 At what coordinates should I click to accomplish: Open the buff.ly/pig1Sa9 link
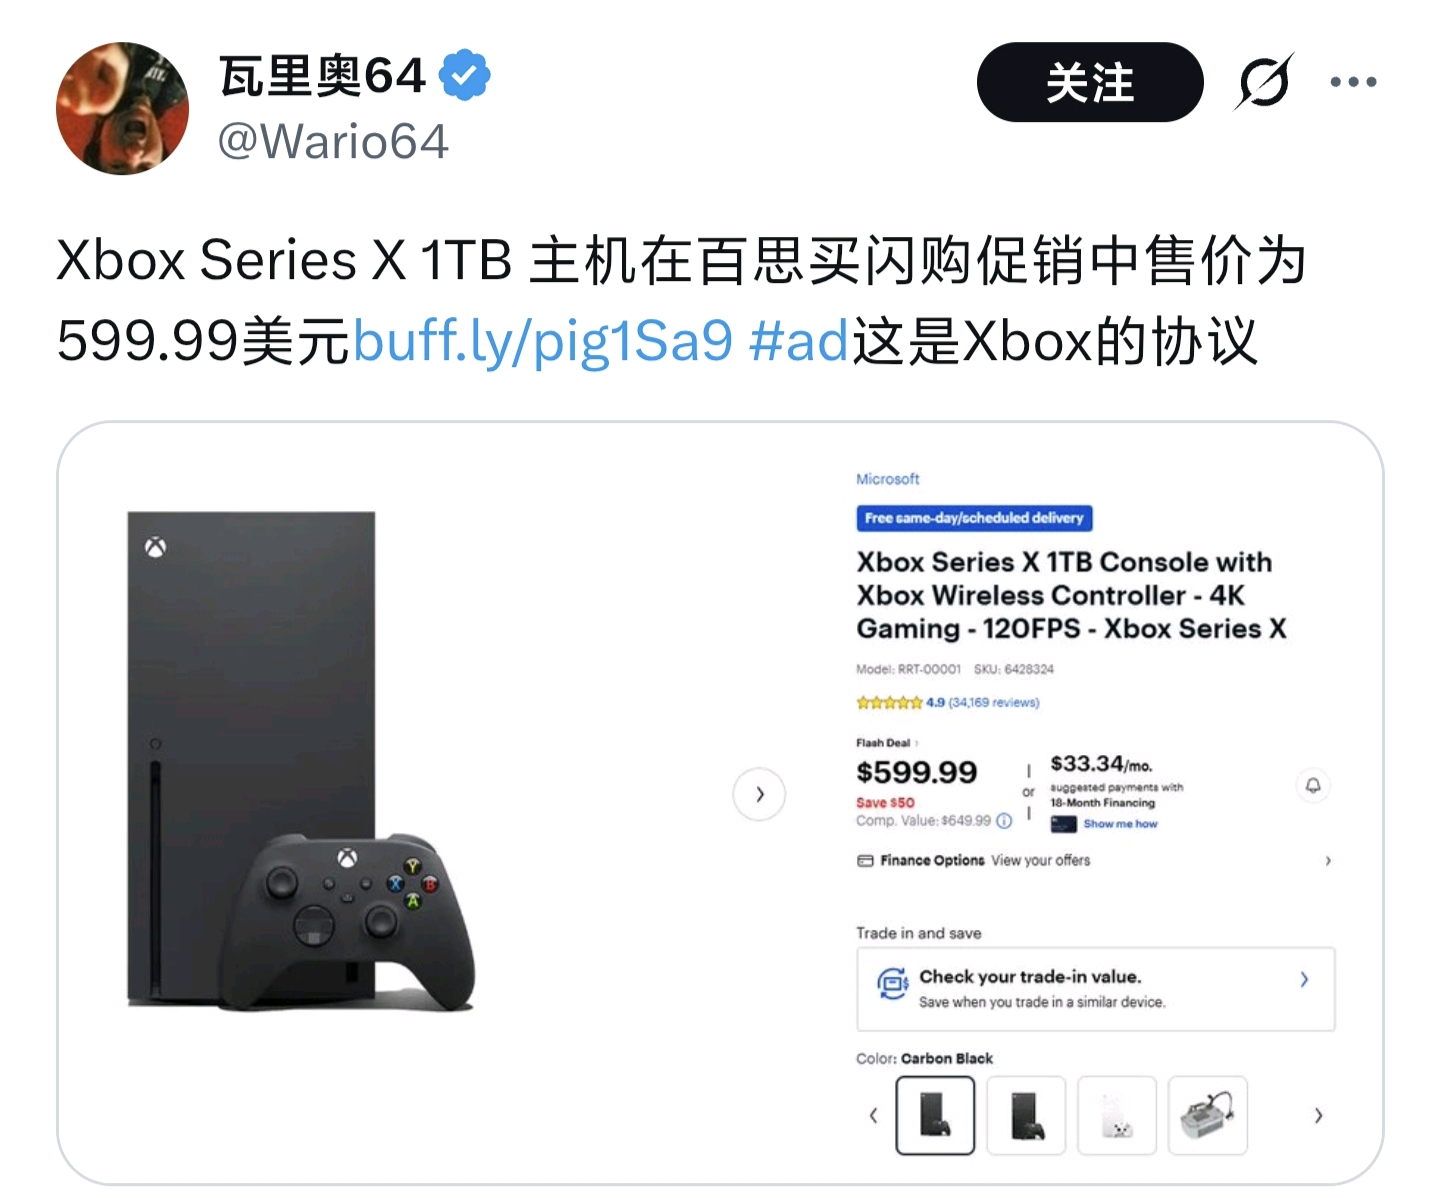pyautogui.click(x=544, y=340)
